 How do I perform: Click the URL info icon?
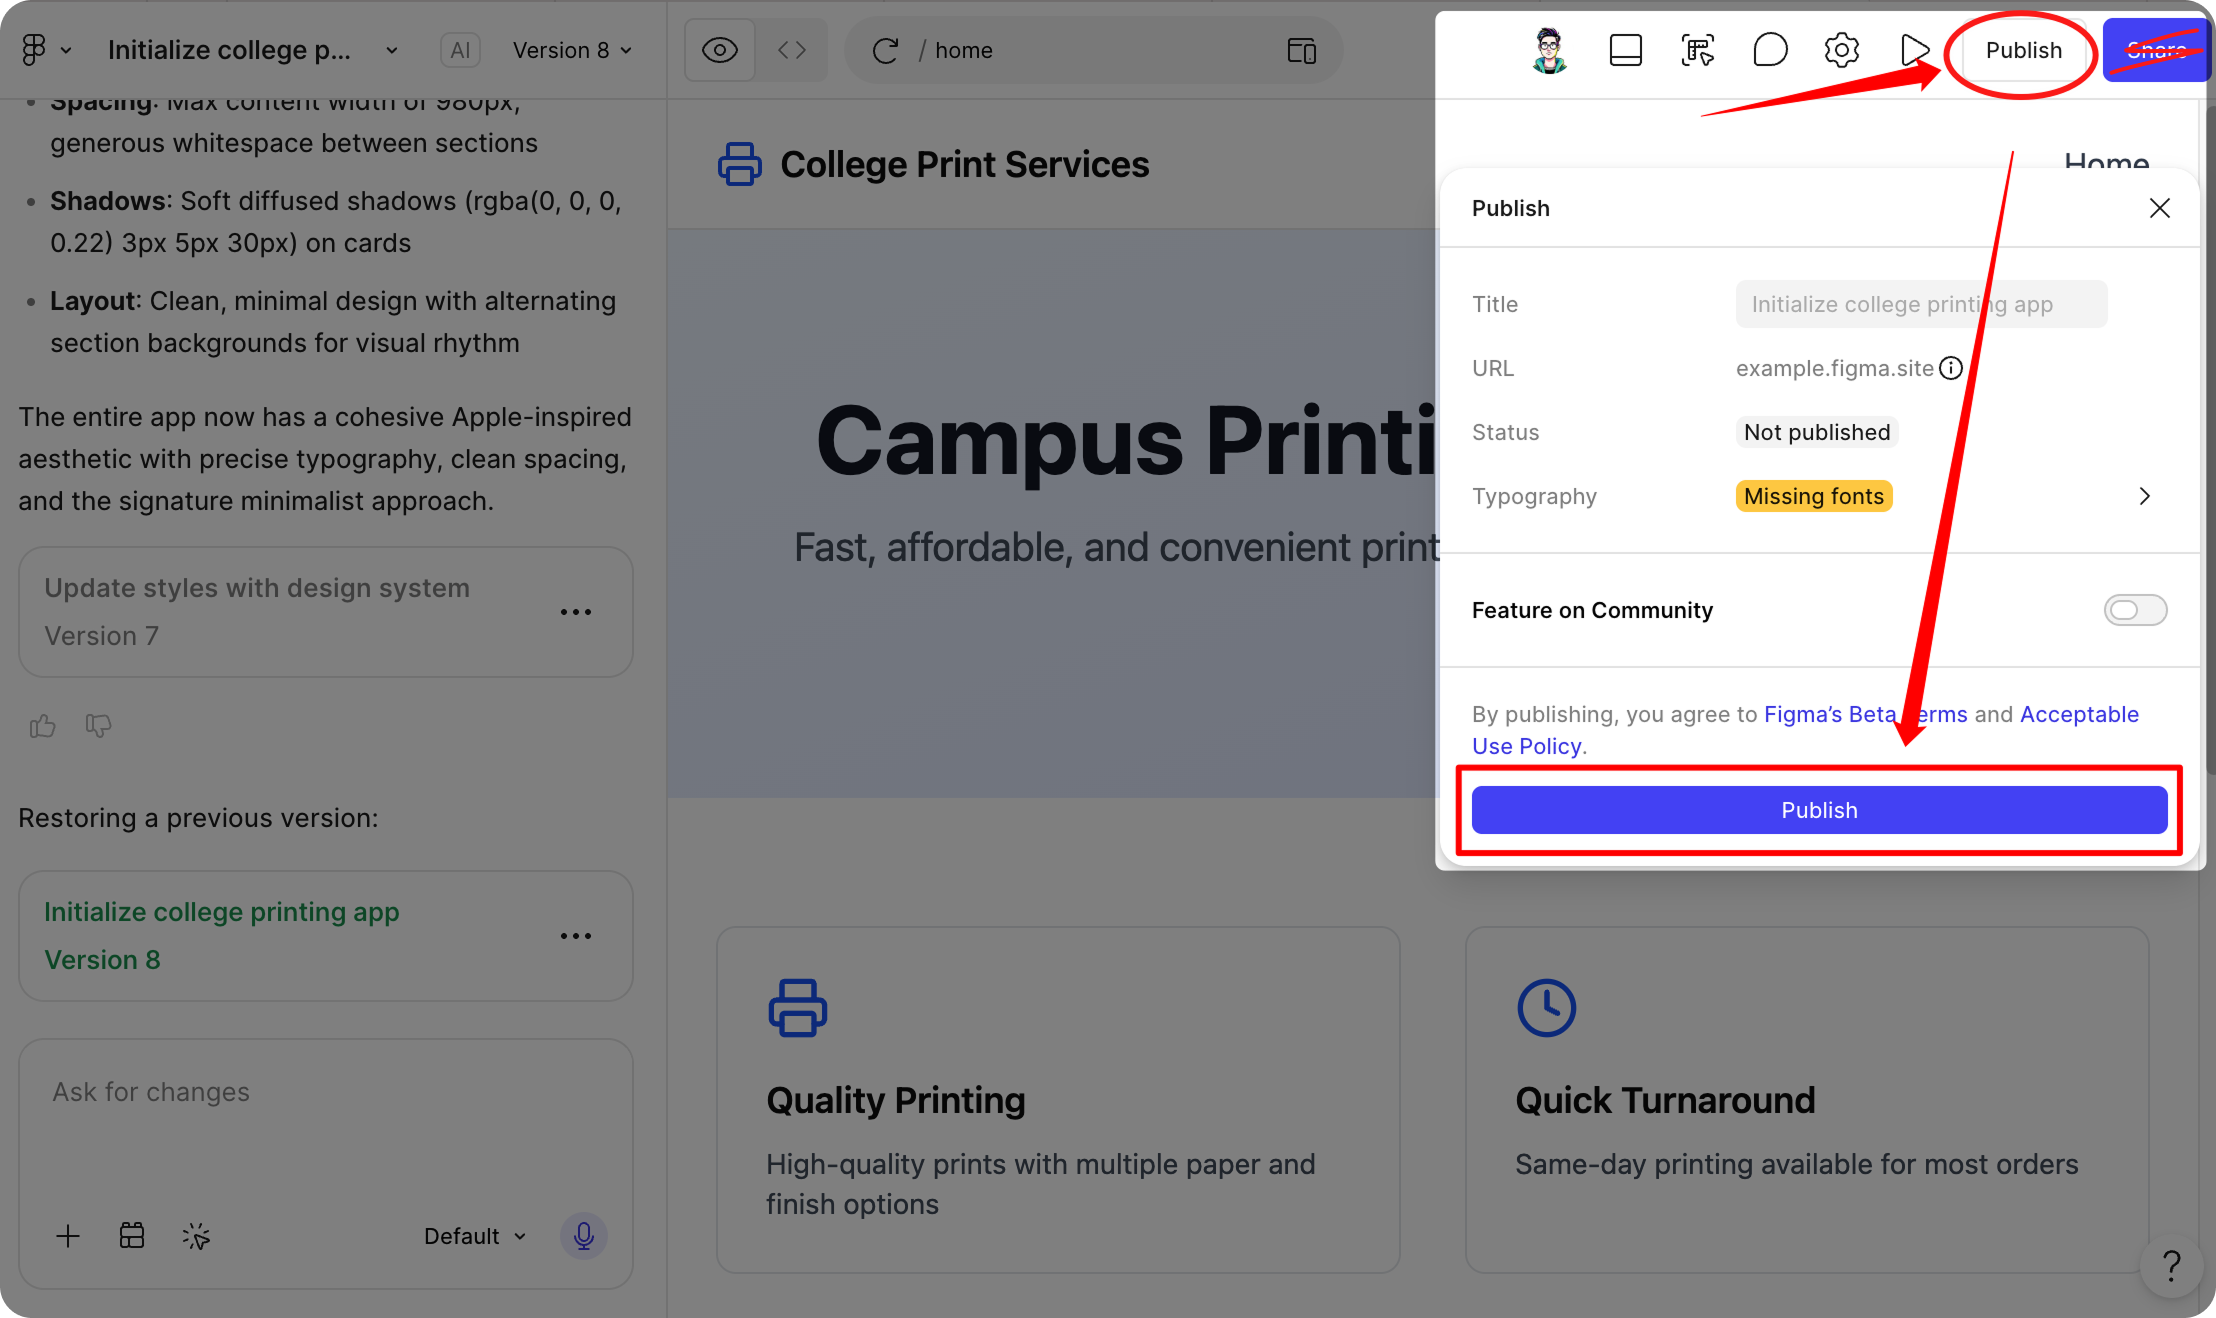click(1951, 368)
